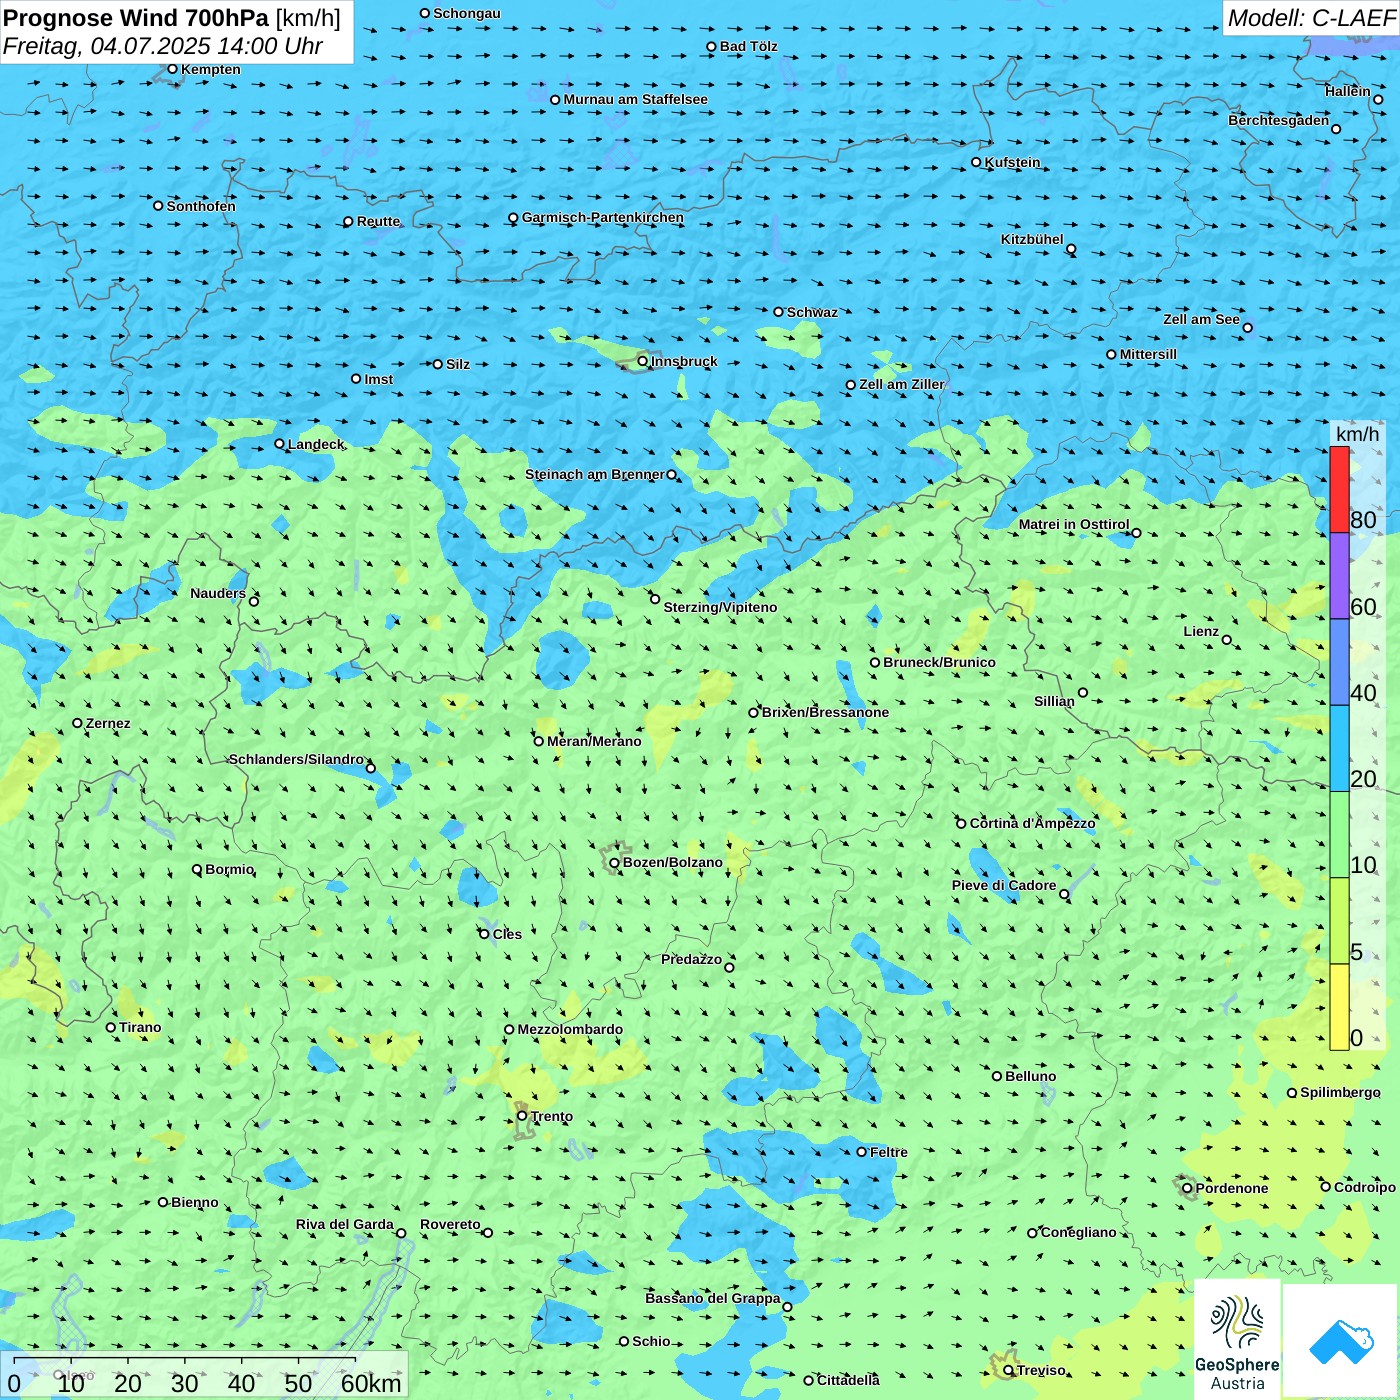Choose the green 10–20 legend segment
Screen dimensions: 1400x1400
coord(1339,835)
